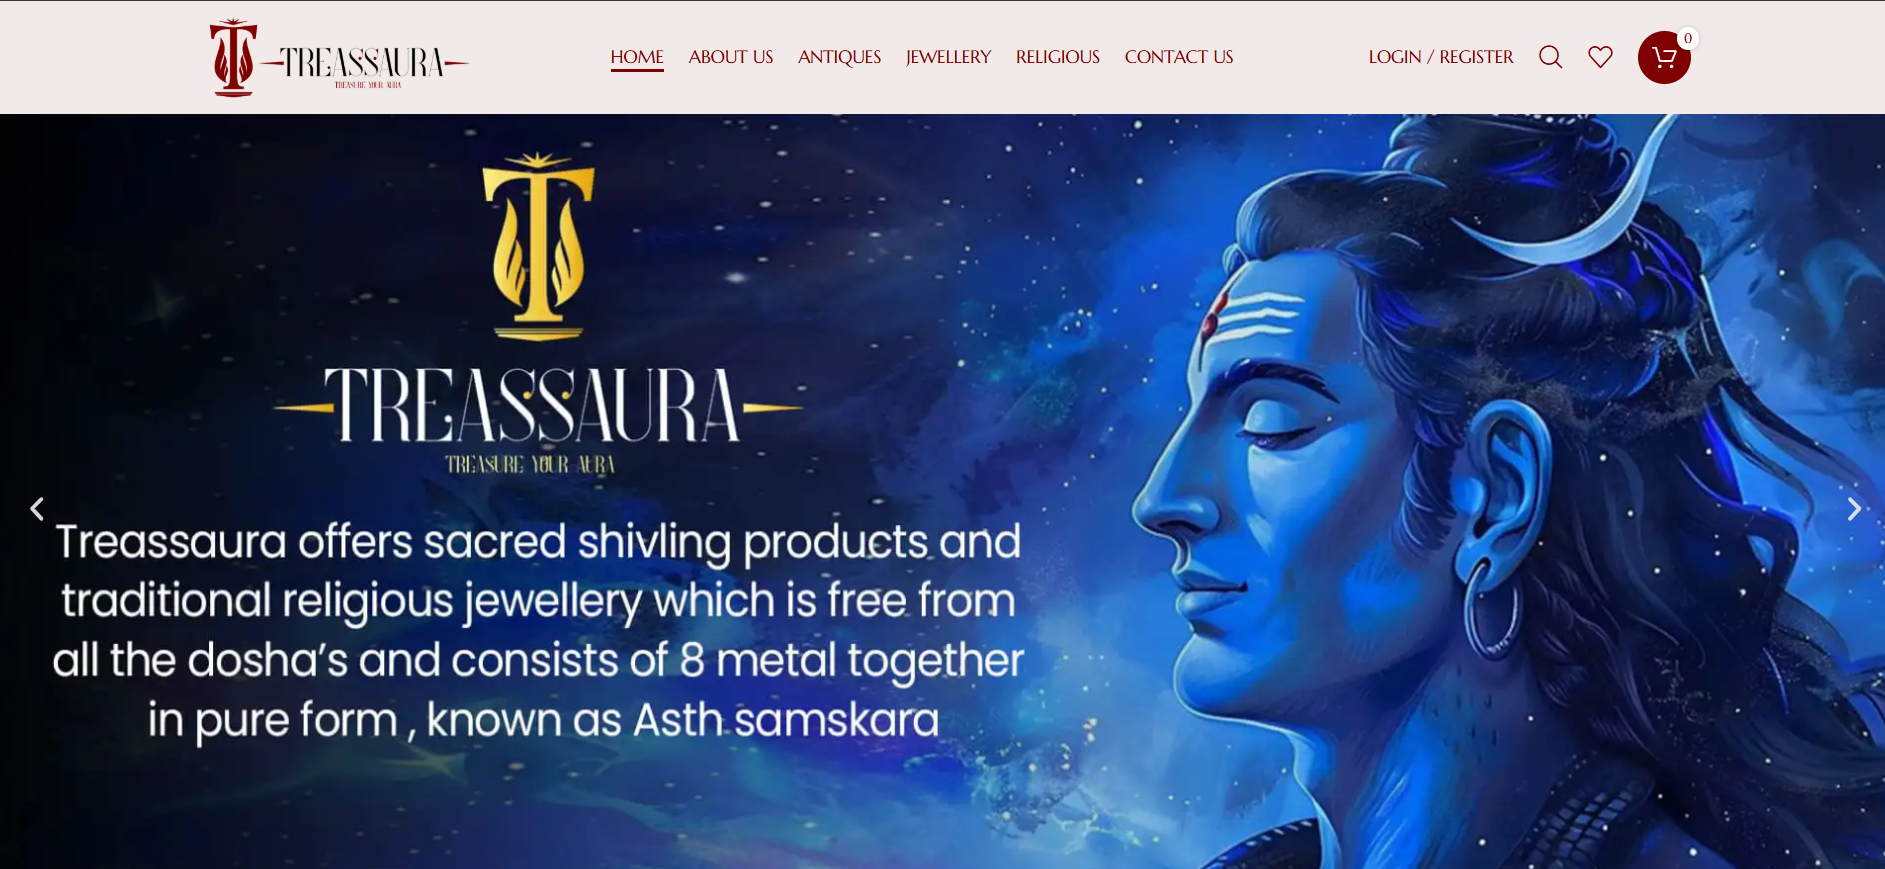This screenshot has width=1885, height=869.
Task: Click the Login / Register link
Action: (1441, 57)
